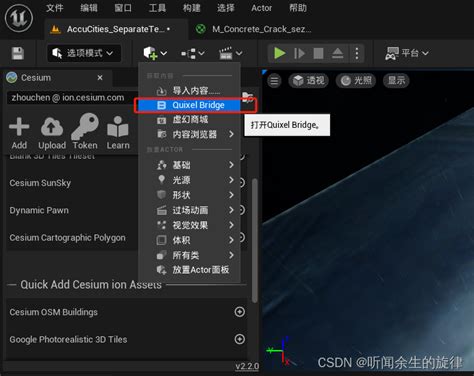Open the 编辑 (Edit) menu

click(89, 8)
